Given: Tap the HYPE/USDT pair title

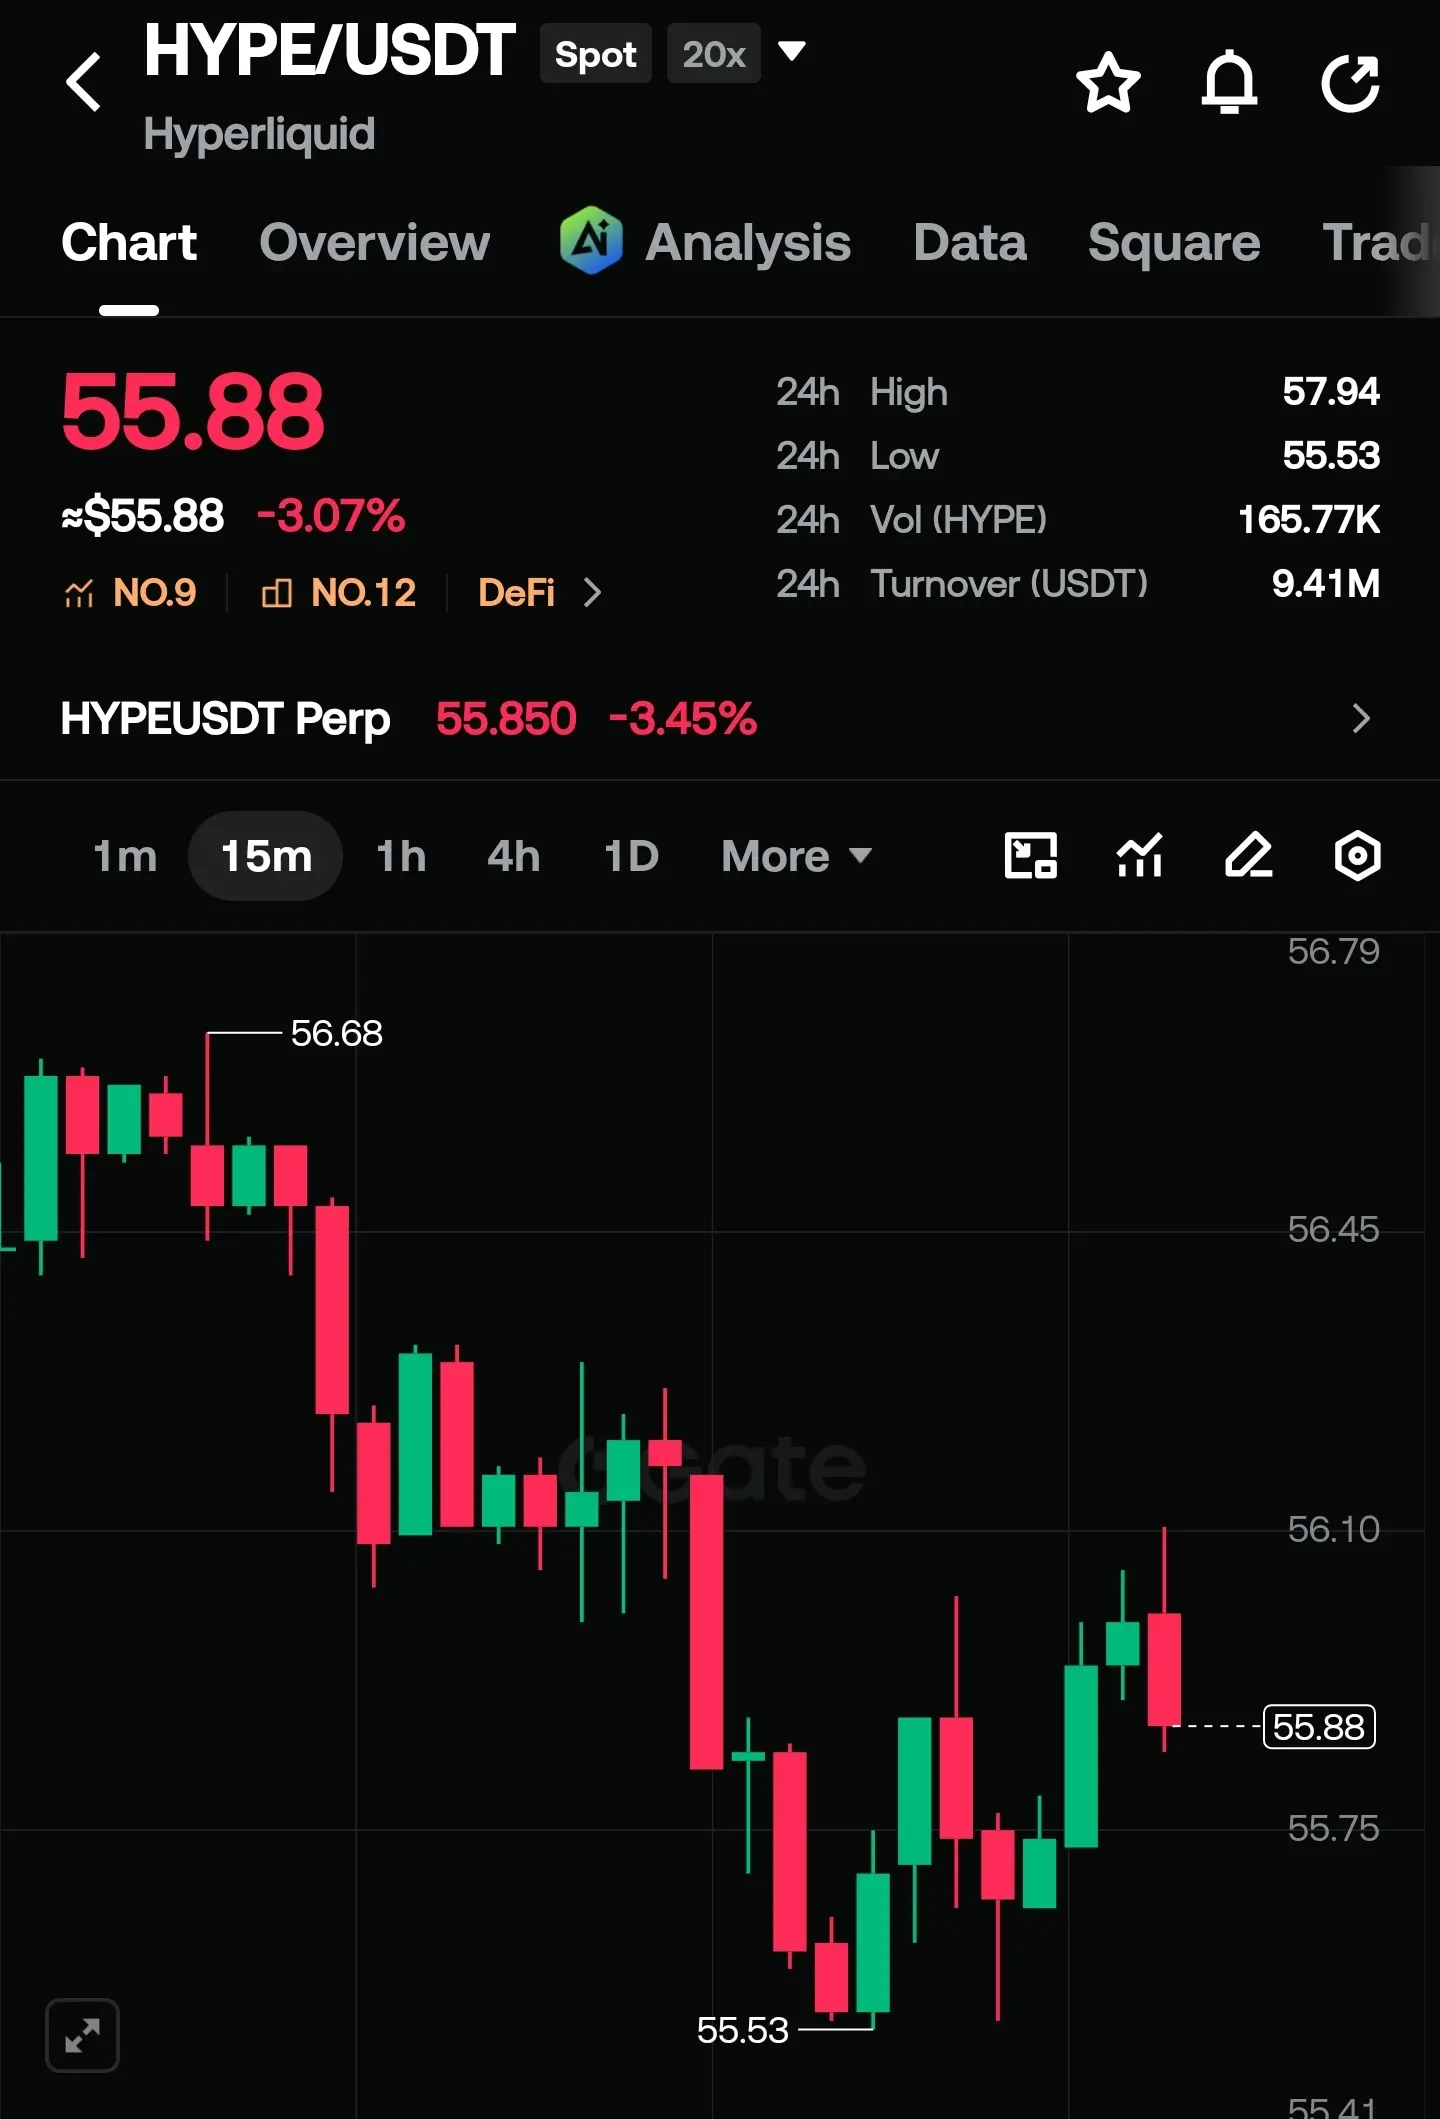Looking at the screenshot, I should coord(329,50).
